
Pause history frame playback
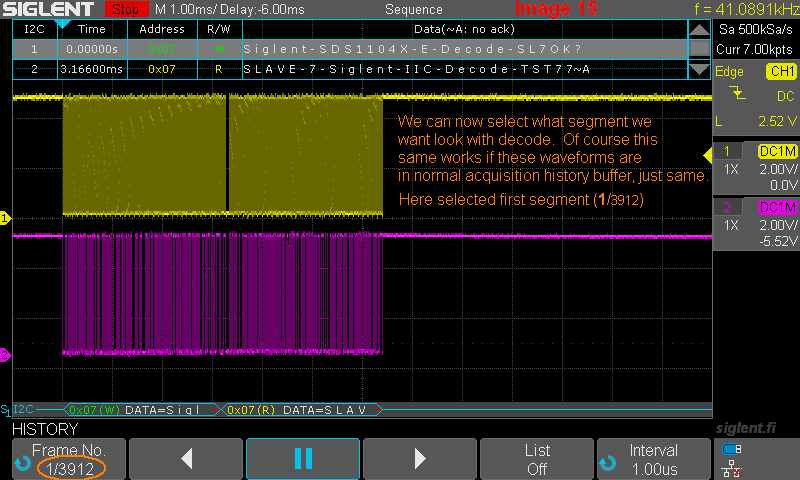[303, 459]
